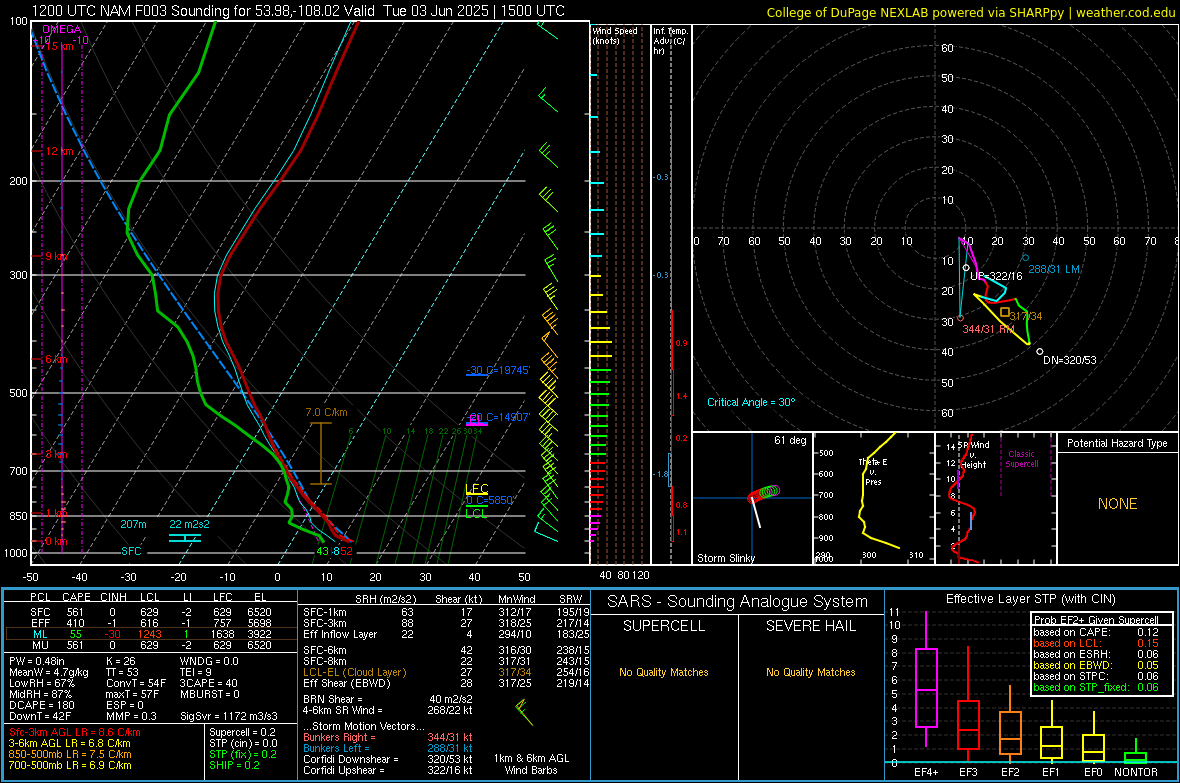This screenshot has height=783, width=1180.
Task: Click the 'Eff Inflow Layer' row
Action: pos(446,635)
